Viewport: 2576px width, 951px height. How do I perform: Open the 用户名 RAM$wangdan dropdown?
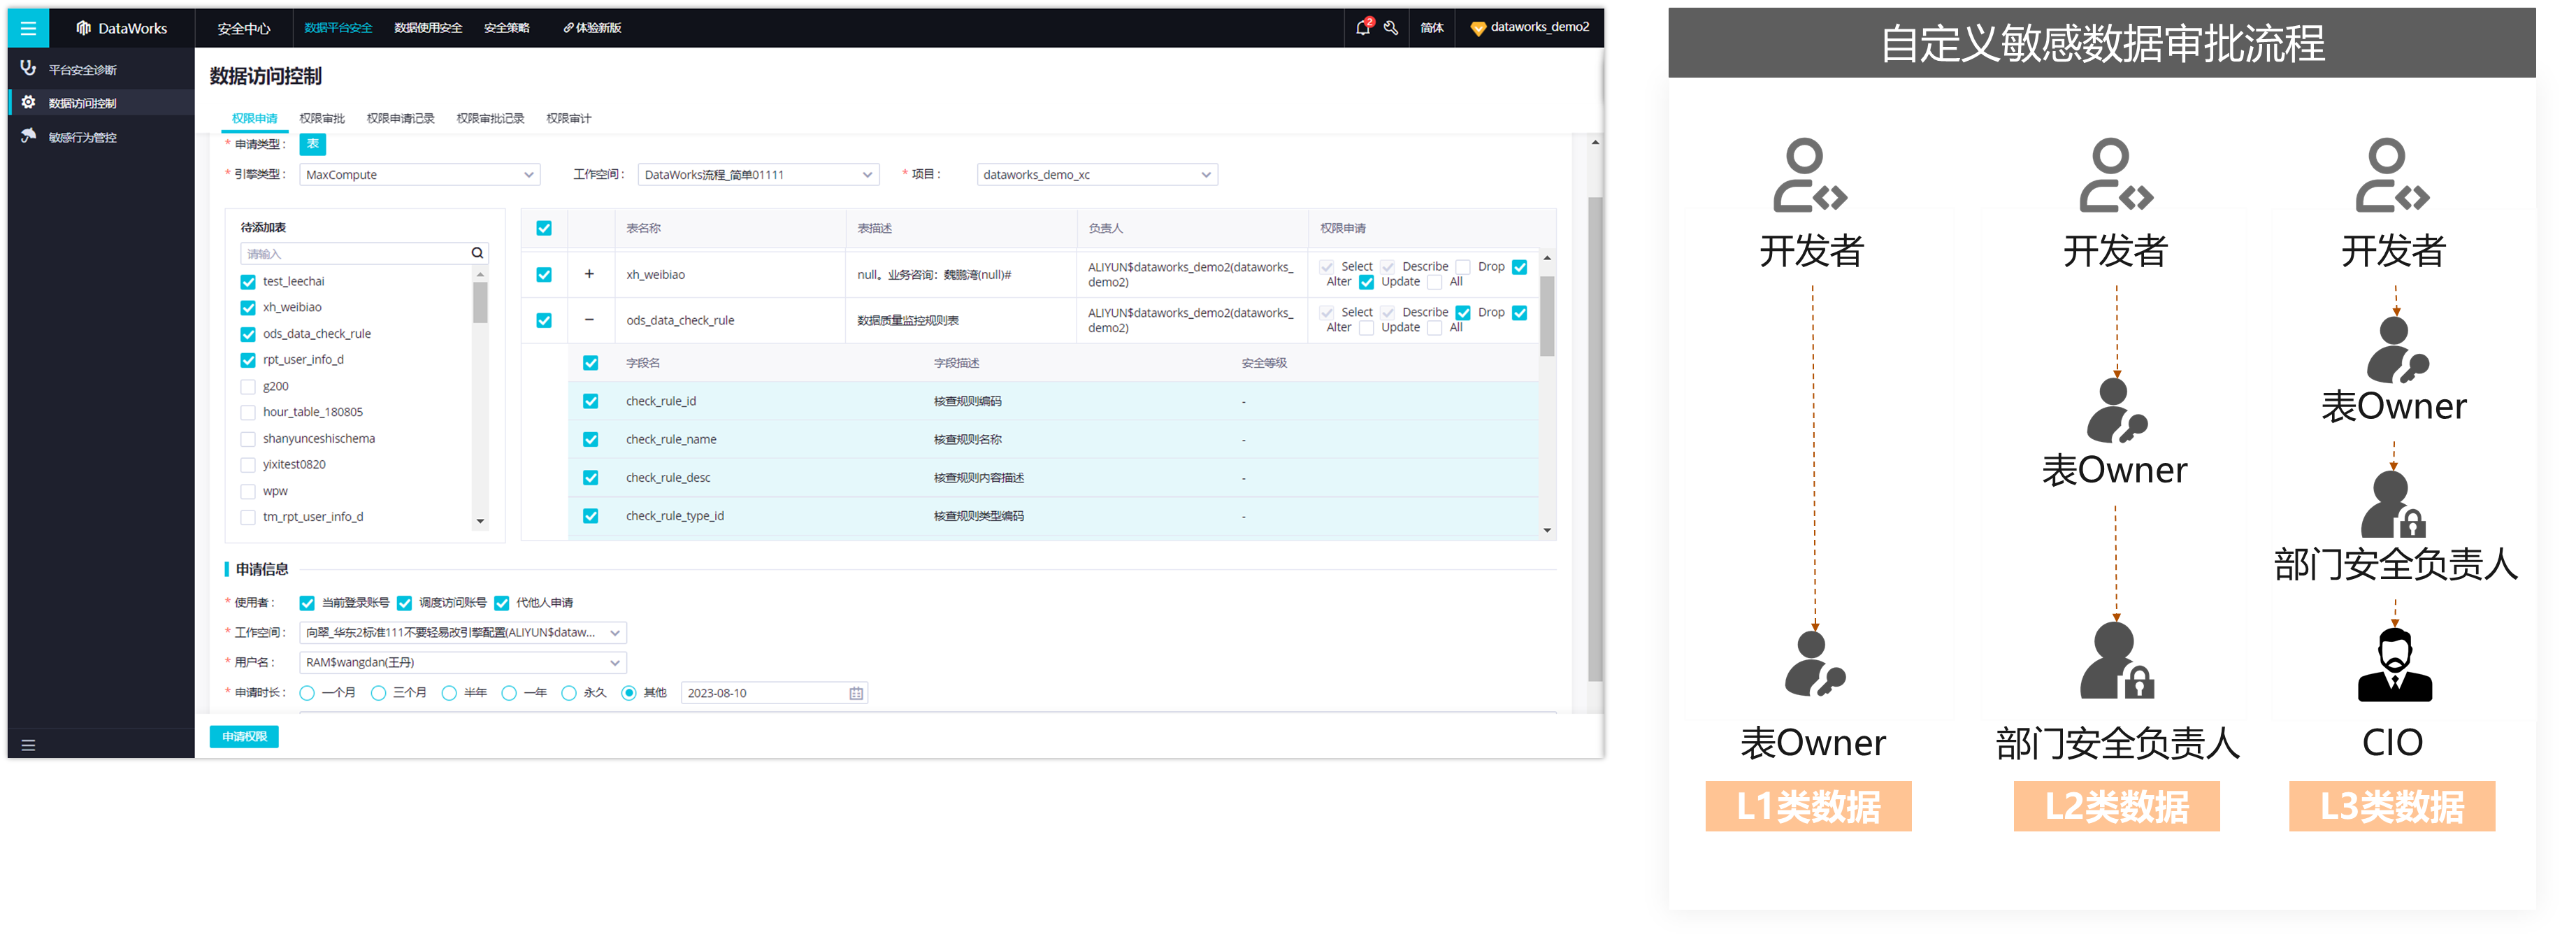[462, 662]
